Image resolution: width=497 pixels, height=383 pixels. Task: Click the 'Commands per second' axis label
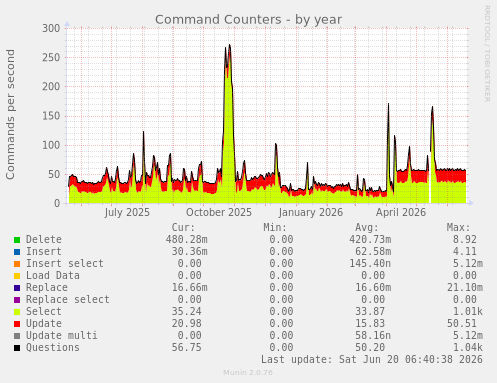tap(10, 114)
